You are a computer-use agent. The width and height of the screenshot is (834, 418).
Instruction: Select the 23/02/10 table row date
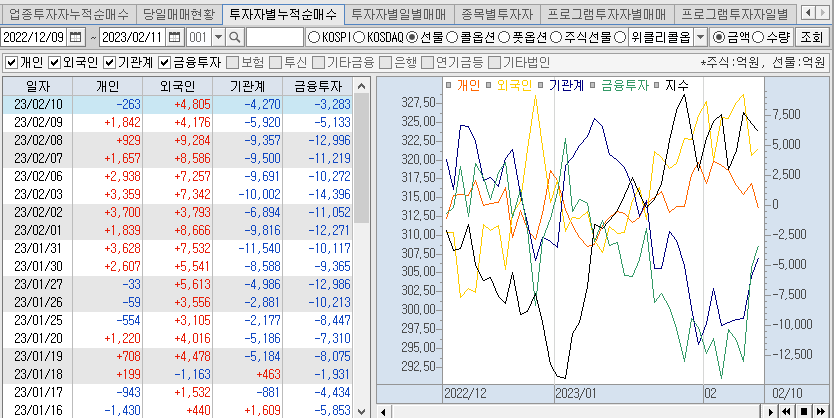(38, 104)
